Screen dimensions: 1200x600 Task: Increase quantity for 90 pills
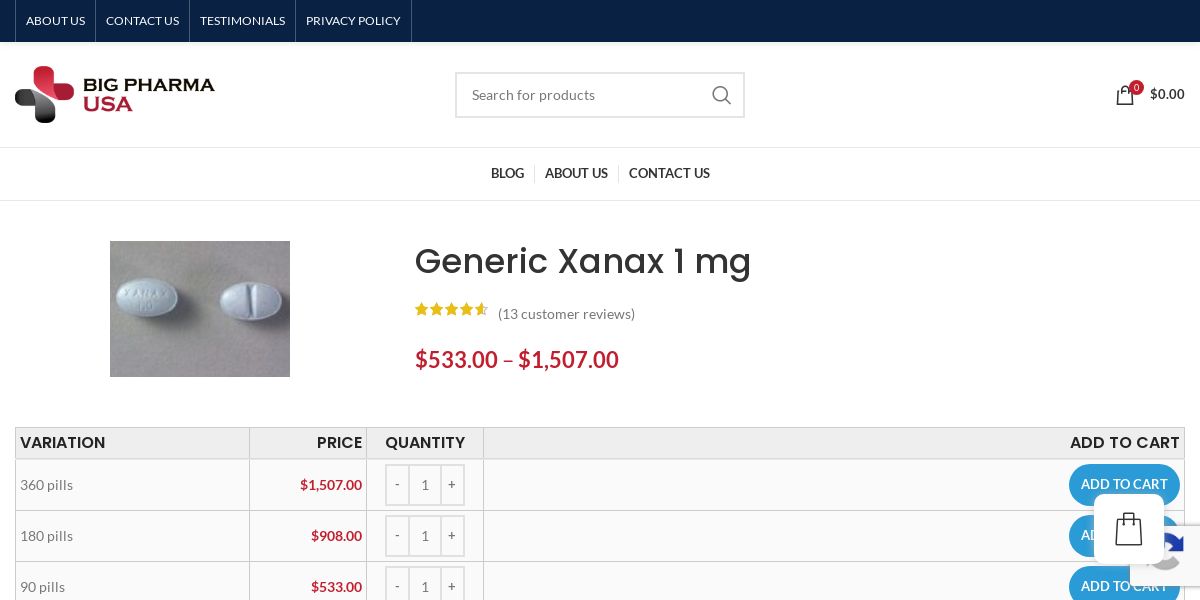pos(452,586)
